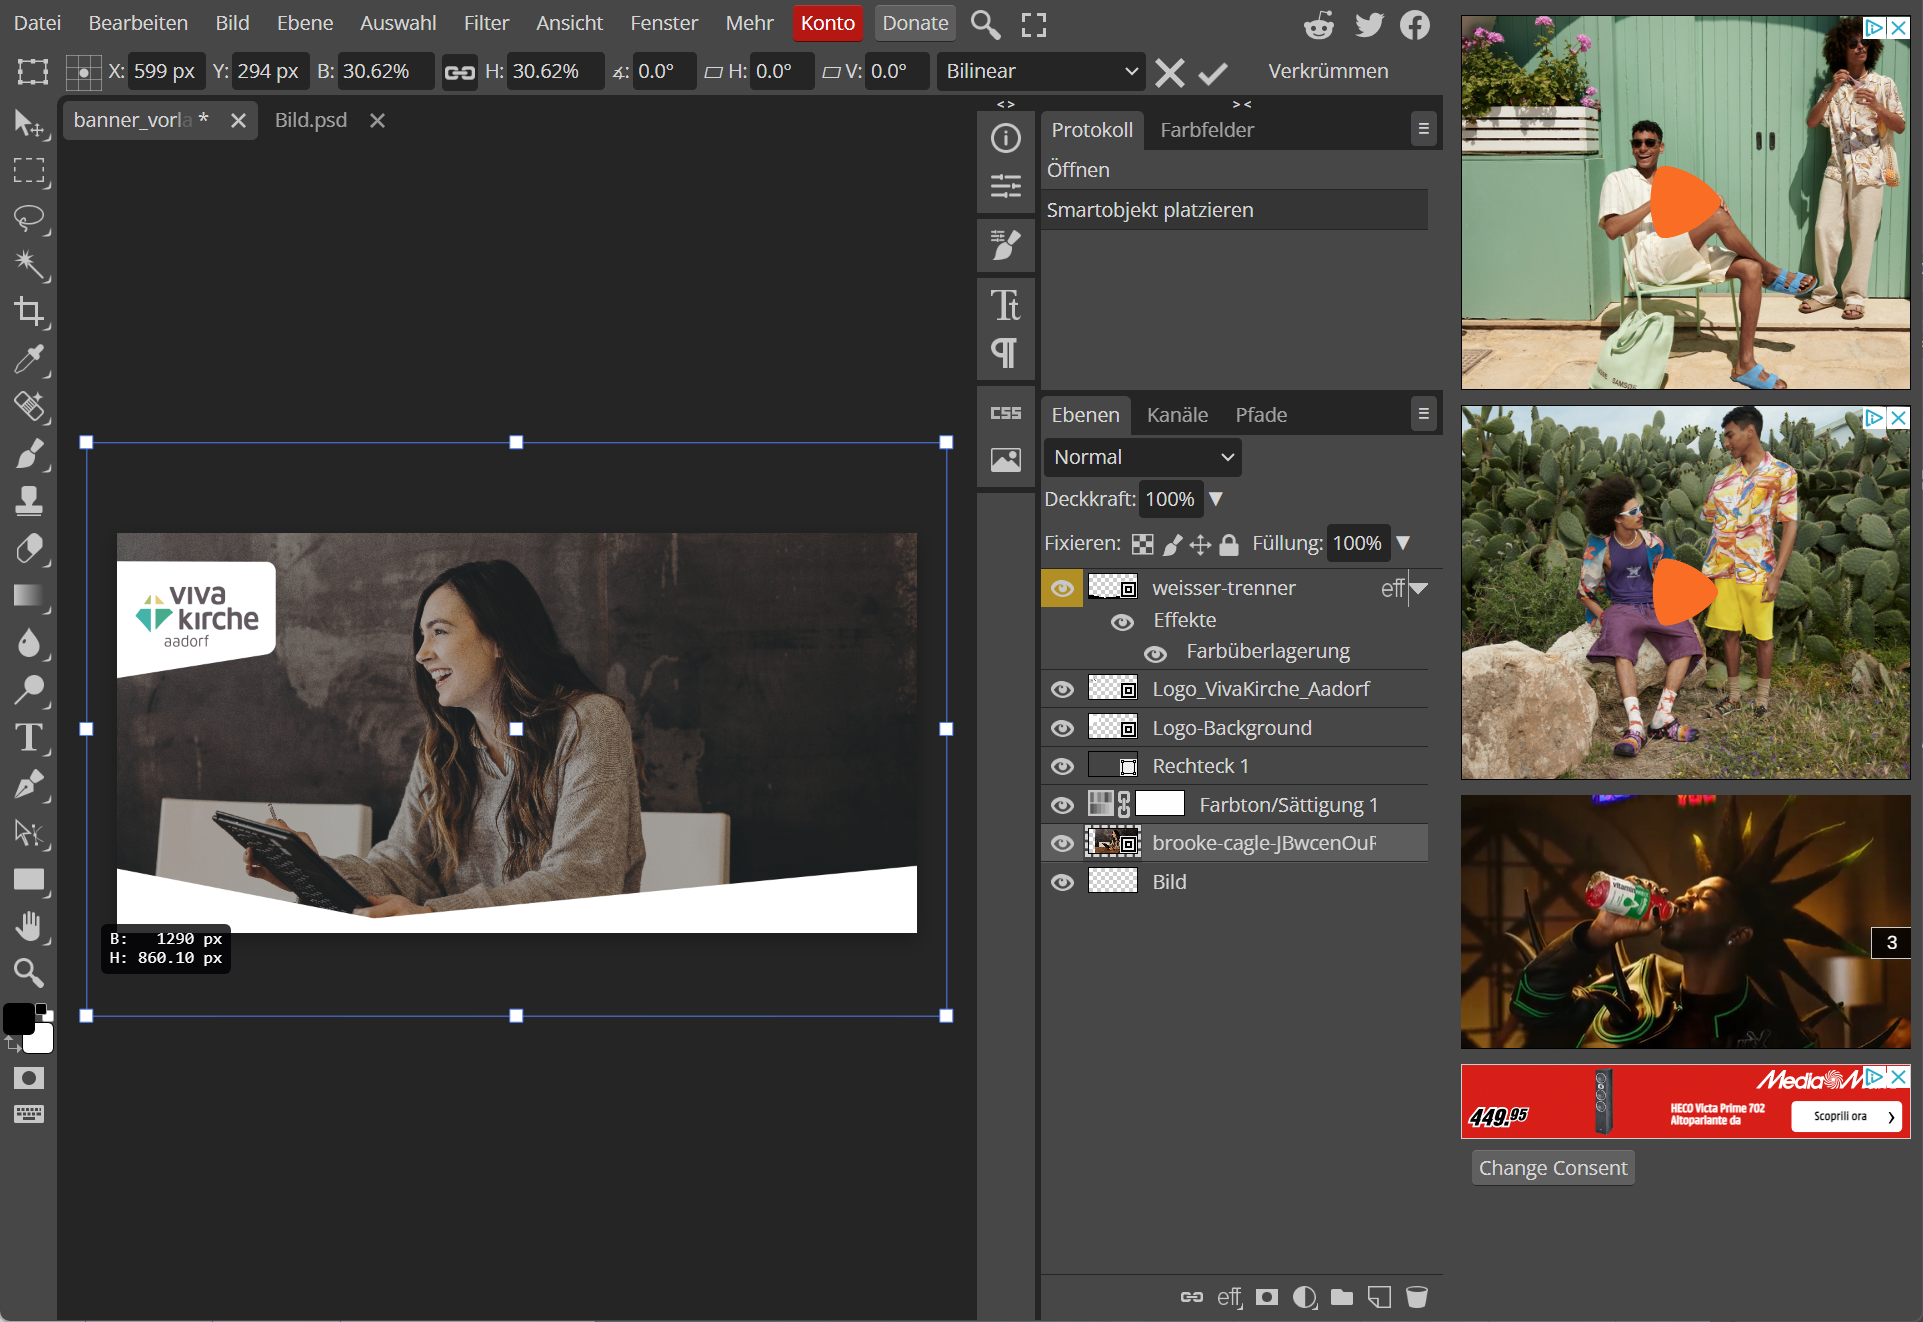Open the Normal blend mode dropdown

(1142, 457)
